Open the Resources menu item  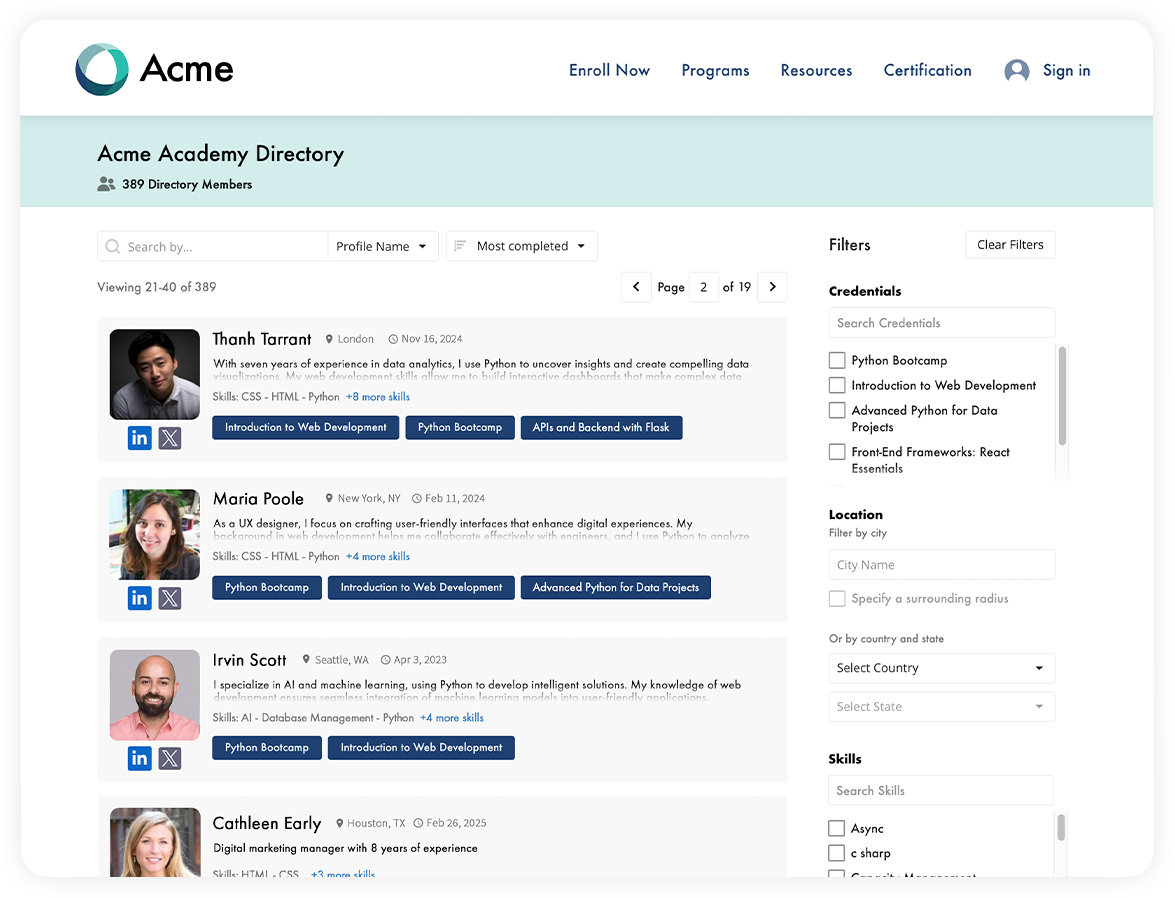click(x=816, y=70)
